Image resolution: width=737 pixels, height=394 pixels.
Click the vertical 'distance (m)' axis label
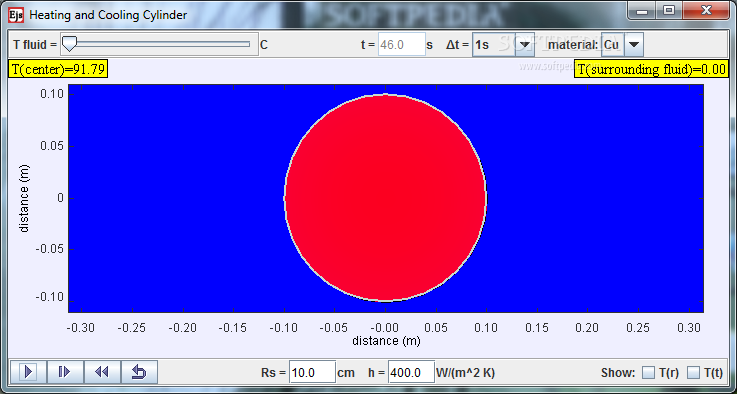point(25,198)
